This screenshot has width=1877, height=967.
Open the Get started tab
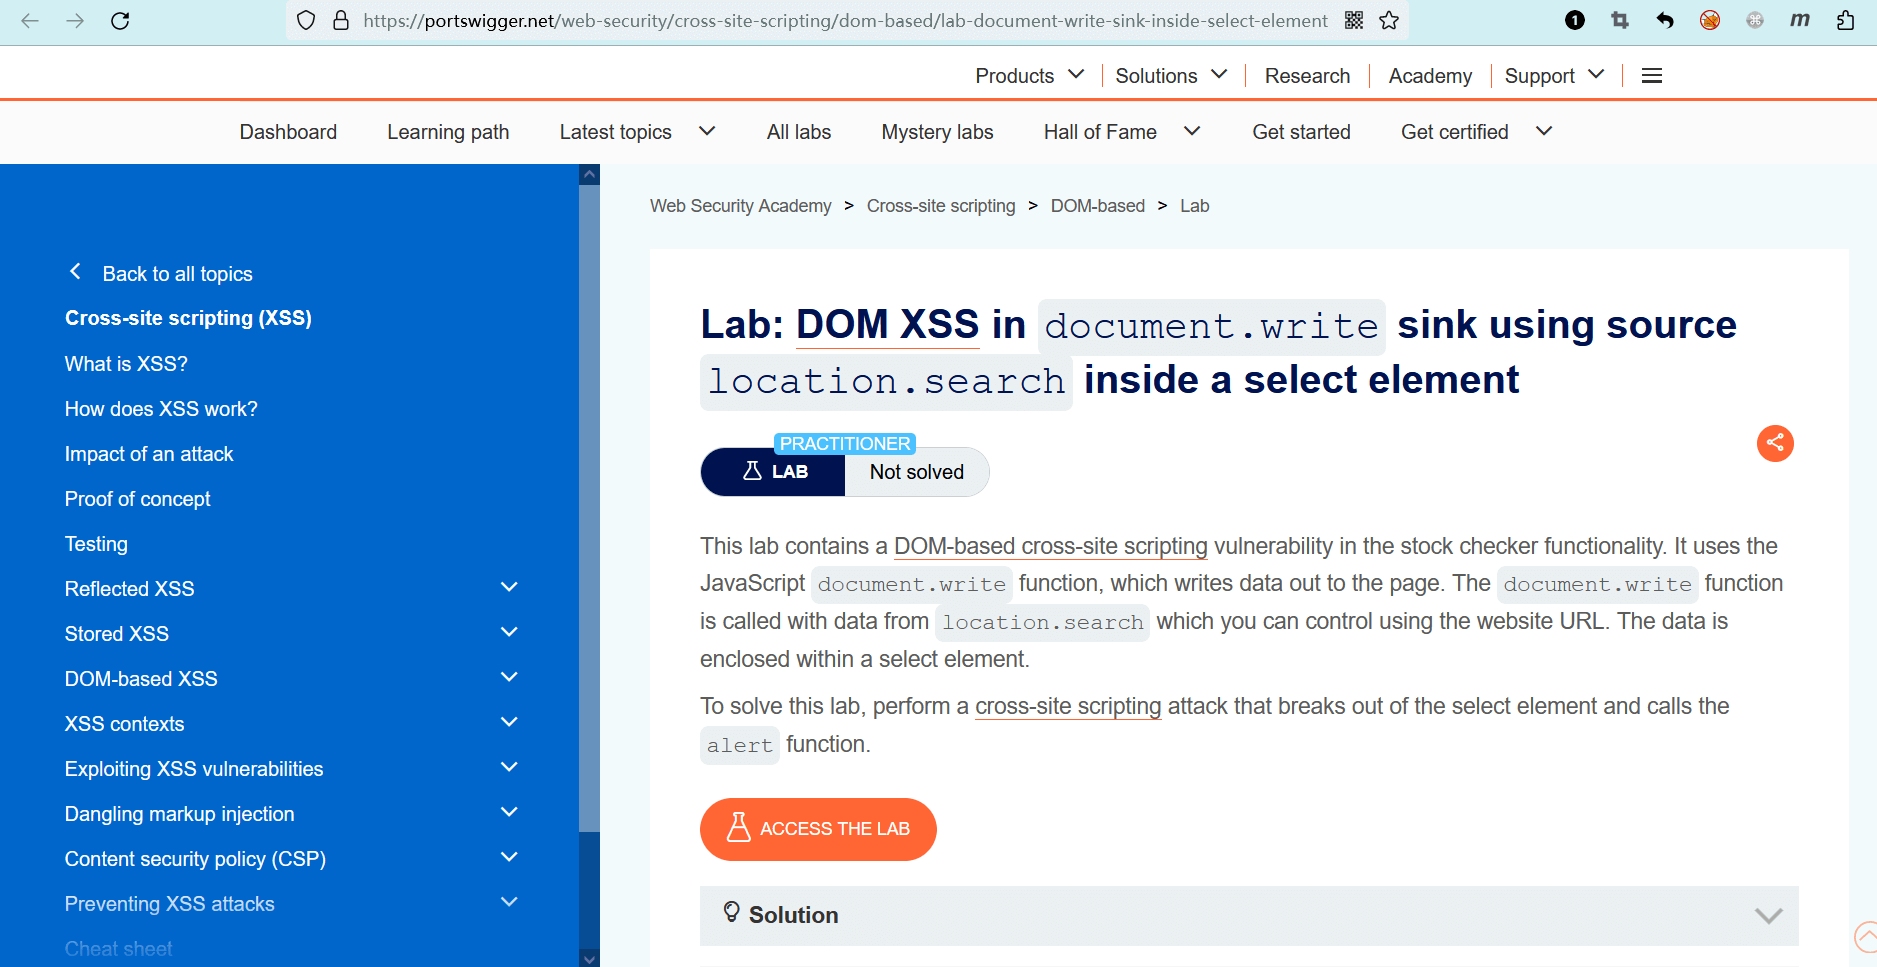click(1301, 132)
